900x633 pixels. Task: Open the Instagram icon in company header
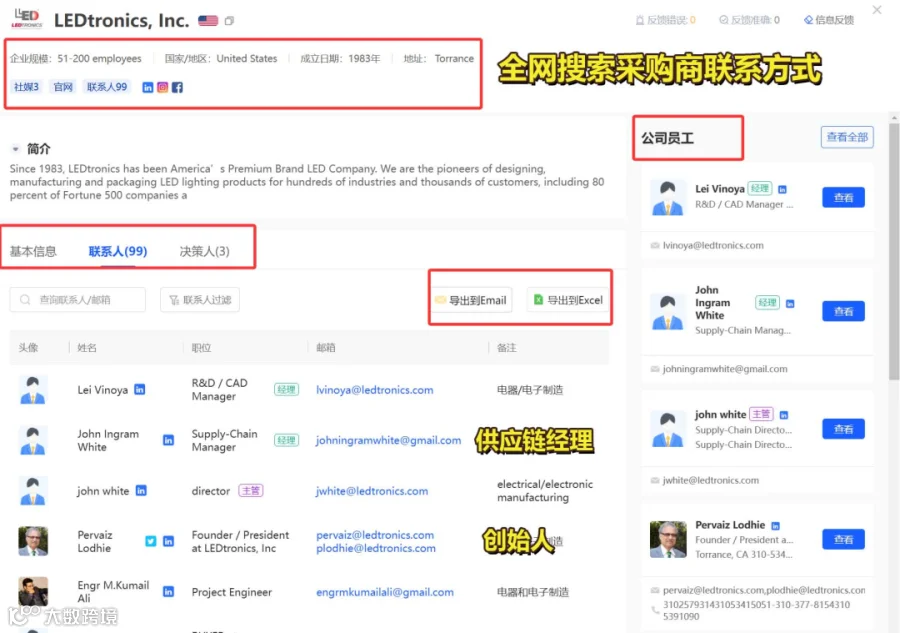click(x=162, y=87)
